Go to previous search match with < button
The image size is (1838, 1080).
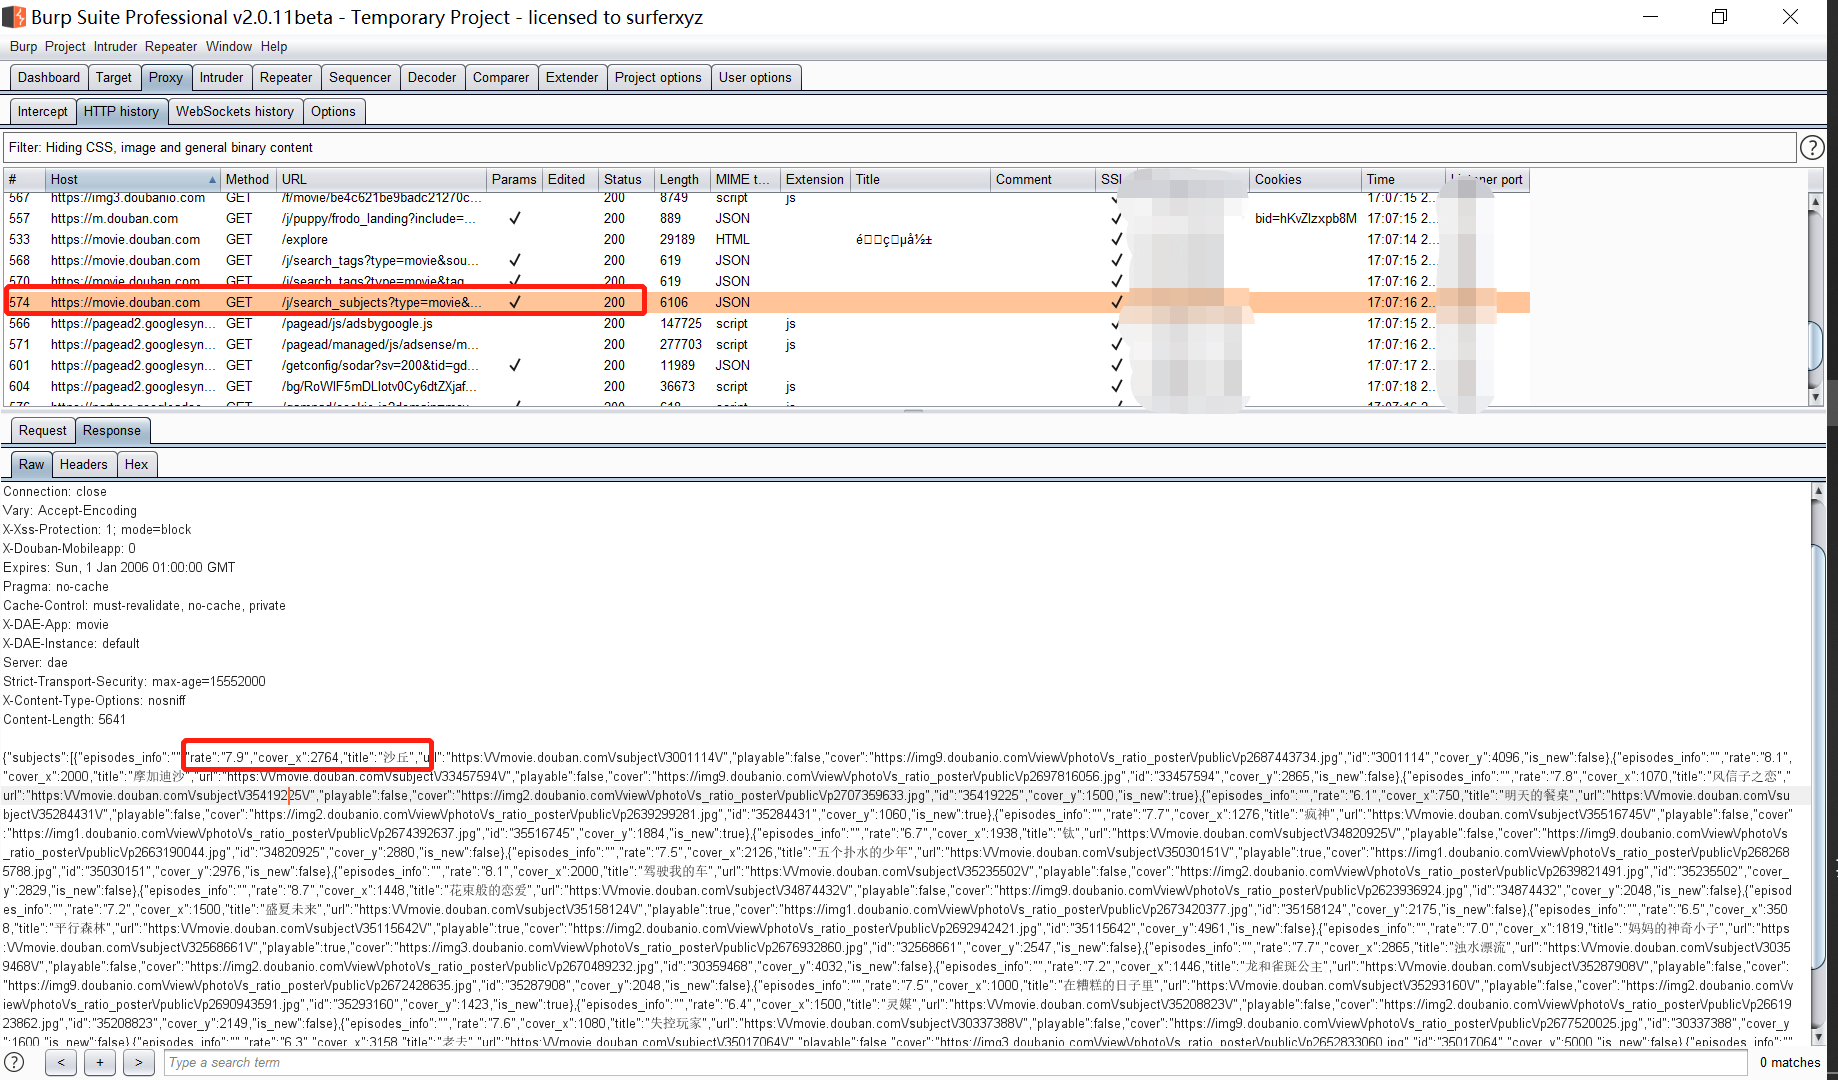coord(61,1062)
